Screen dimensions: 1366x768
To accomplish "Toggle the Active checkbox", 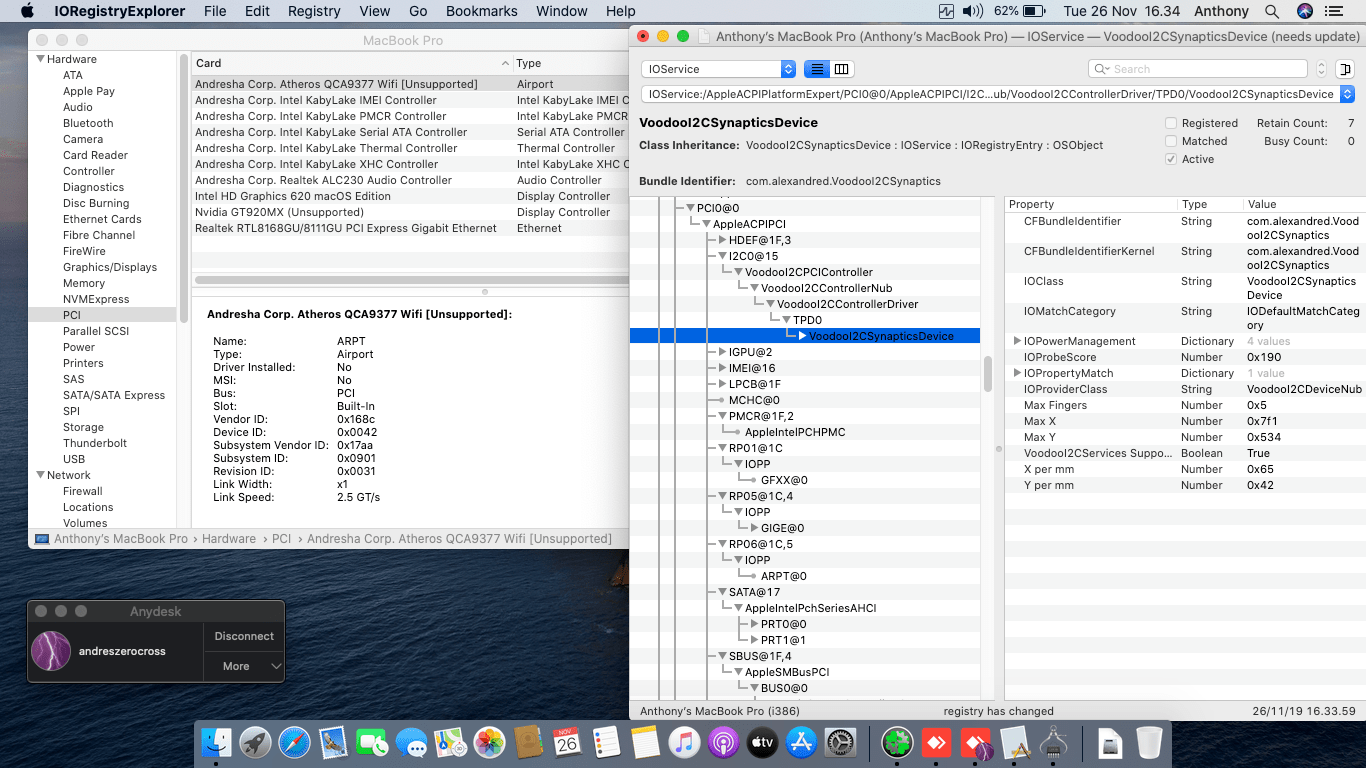I will point(1171,159).
